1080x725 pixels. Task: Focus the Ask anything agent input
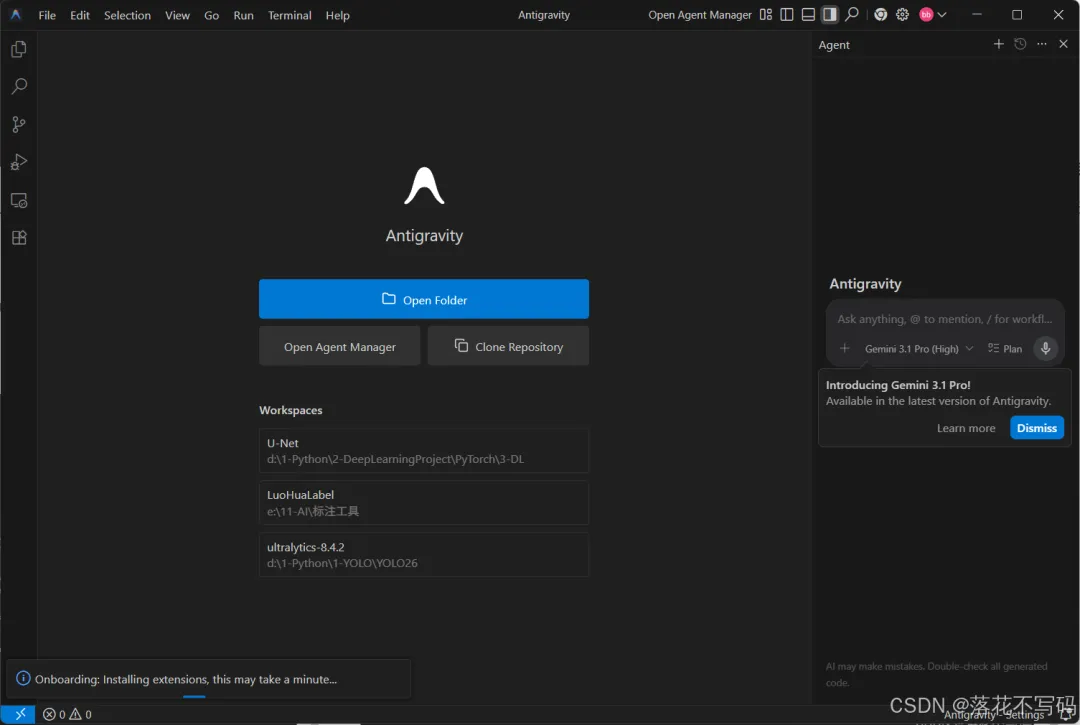coord(944,319)
